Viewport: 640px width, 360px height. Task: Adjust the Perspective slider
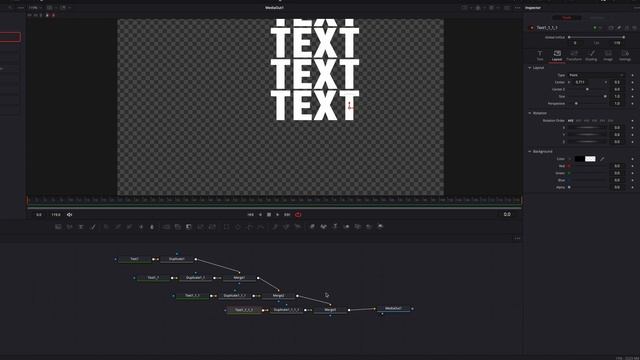click(x=587, y=103)
